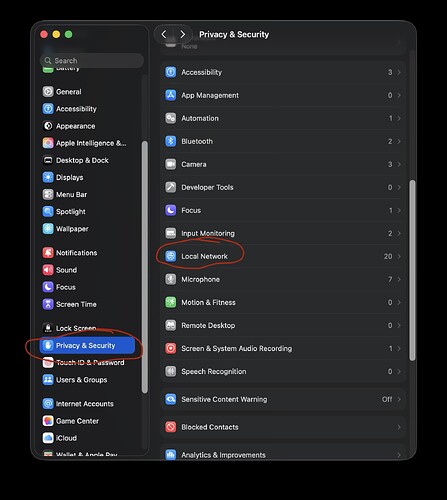
Task: Click the App Management icon
Action: (x=171, y=95)
